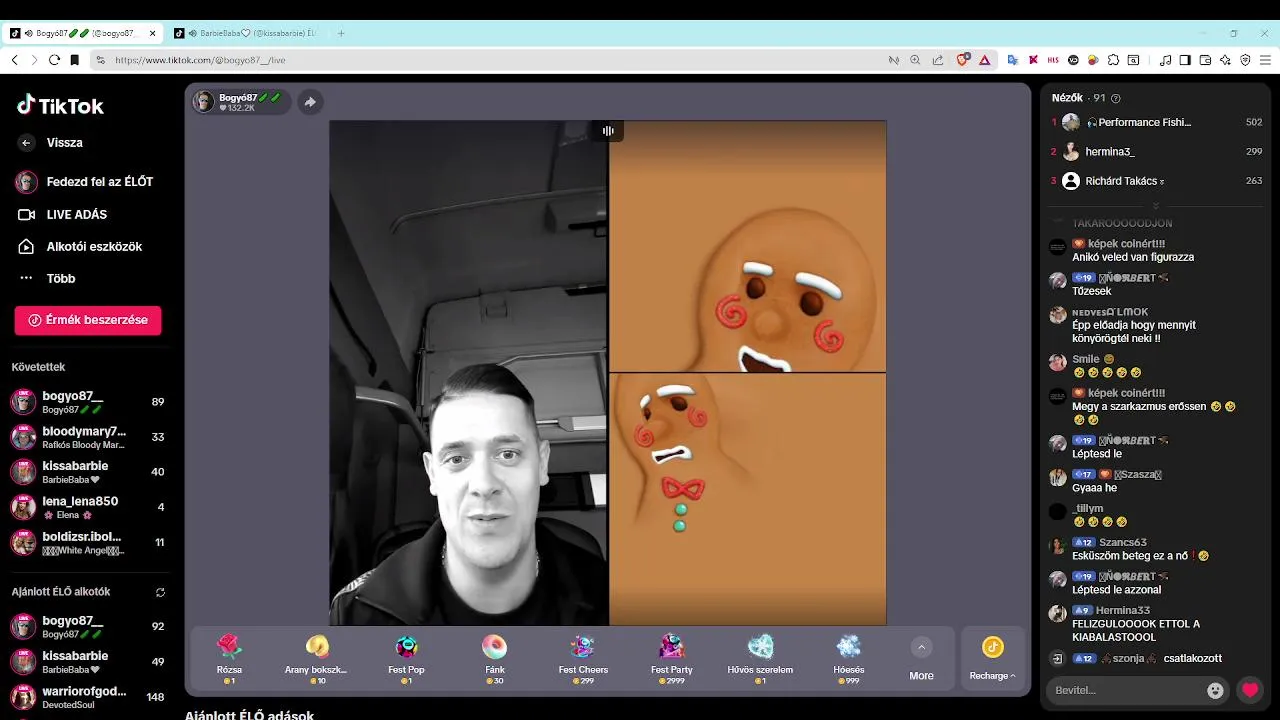Switch to the Bogyó87 tab

pyautogui.click(x=84, y=33)
